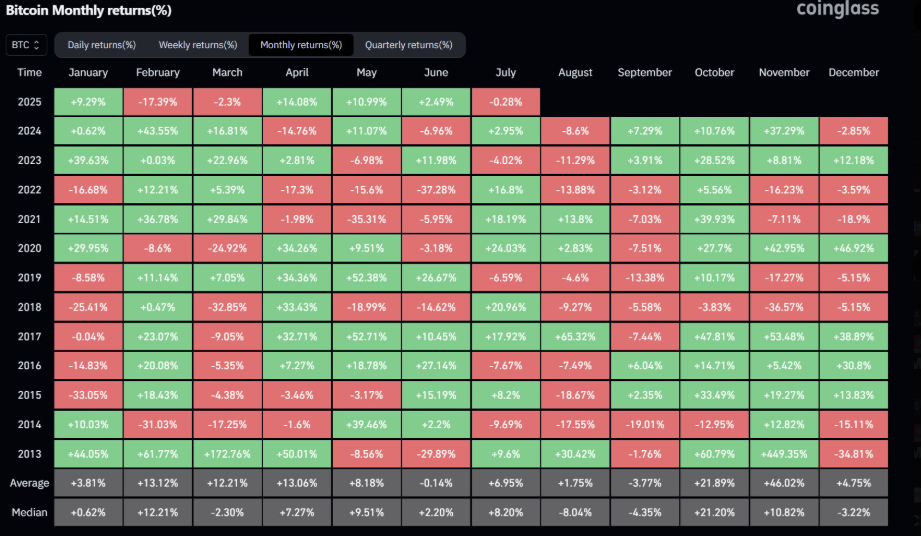Click the 2015 January cell -33.05%
The height and width of the screenshot is (536, 921).
88,395
